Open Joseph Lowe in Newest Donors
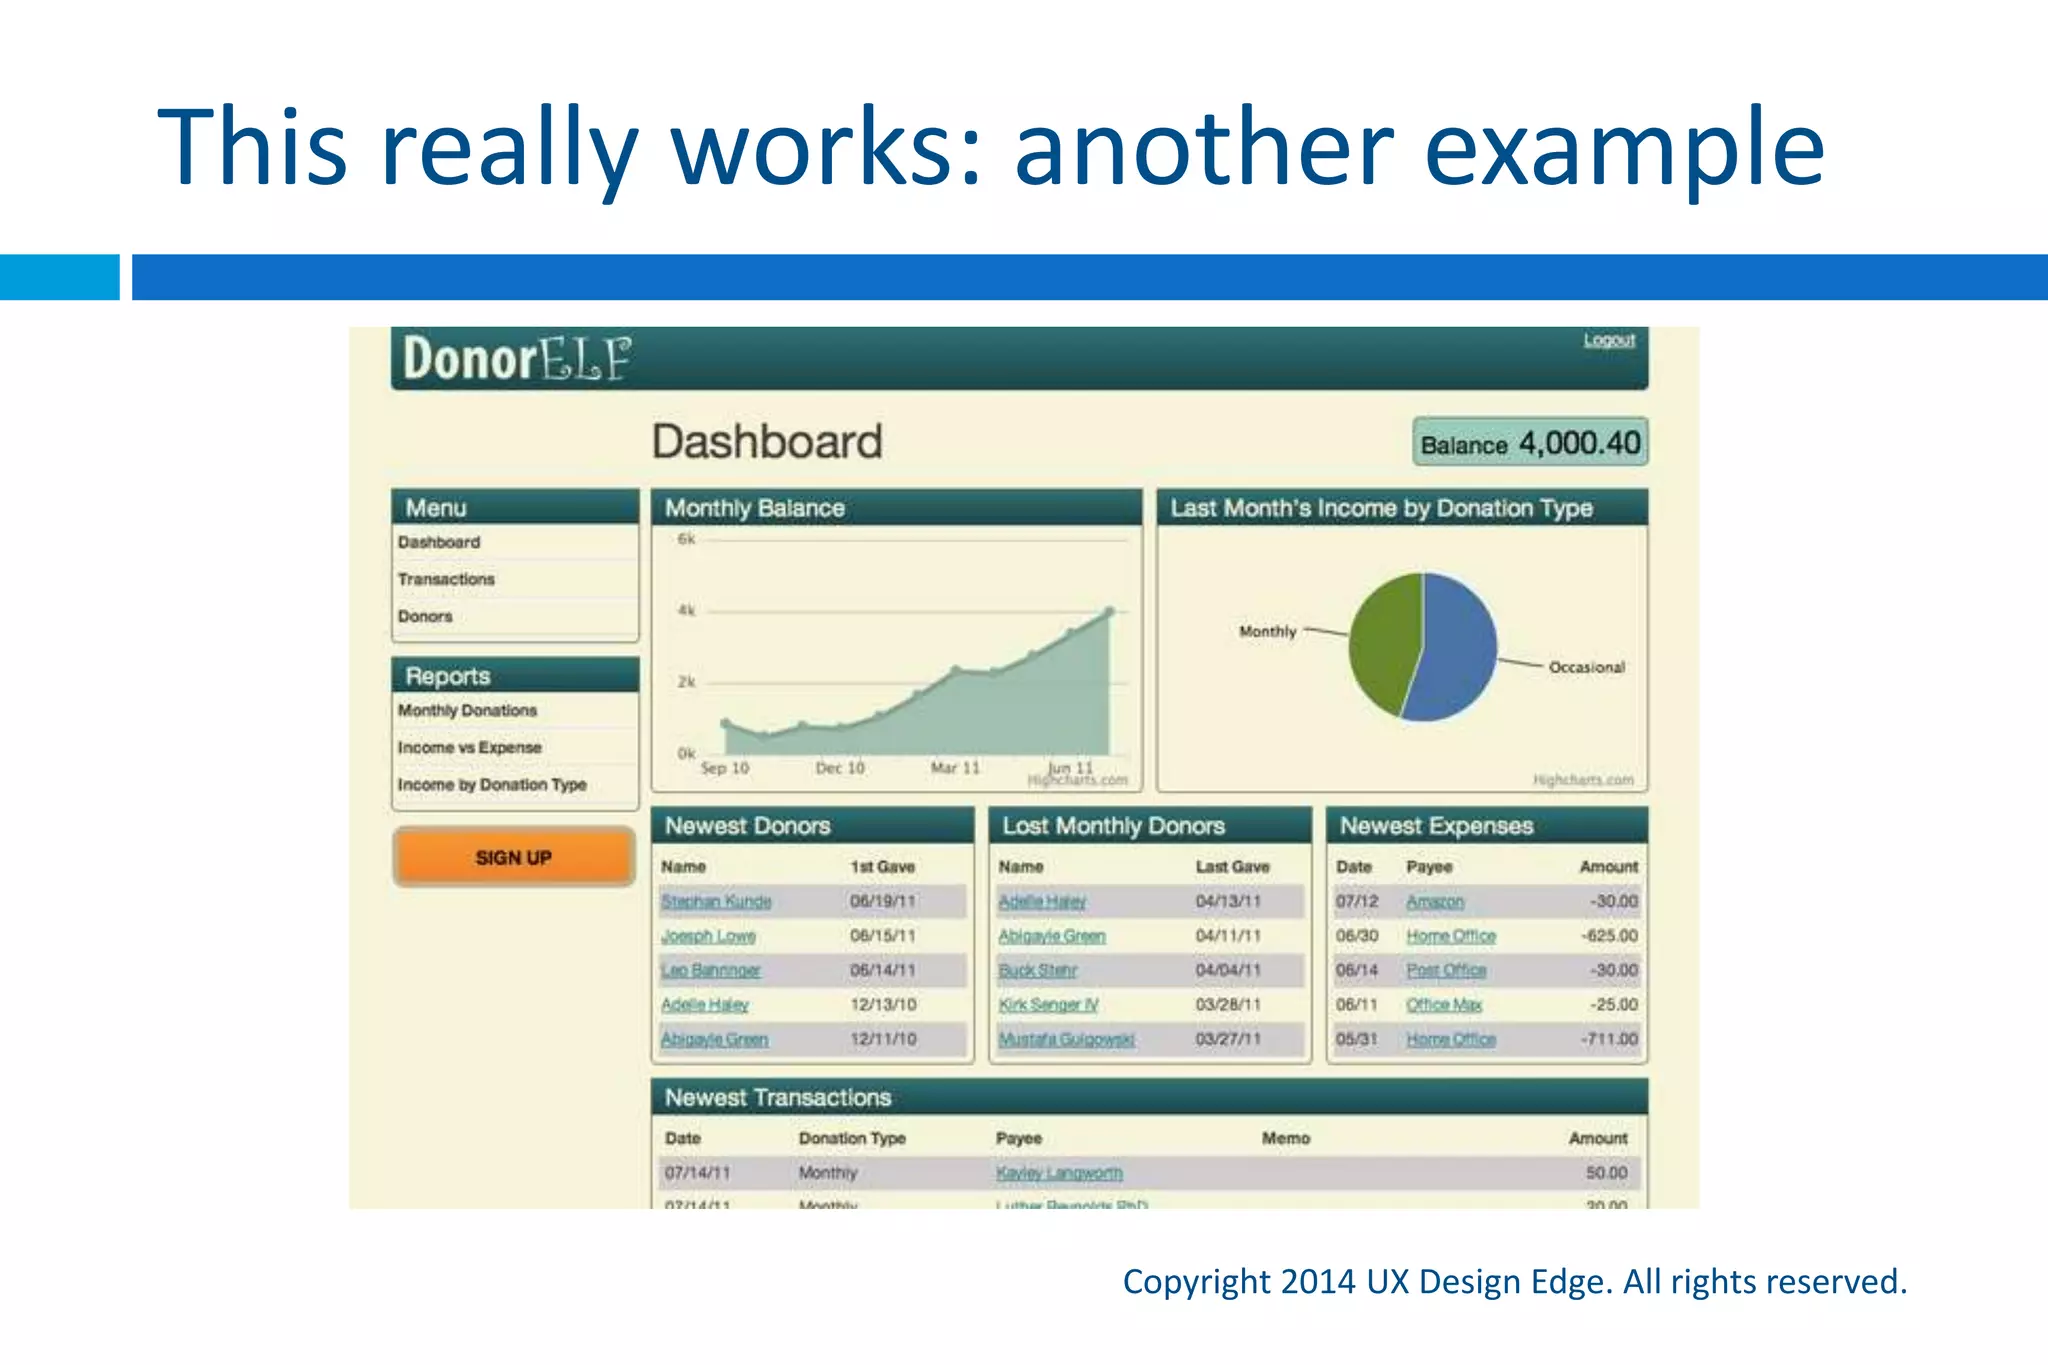 (x=708, y=936)
